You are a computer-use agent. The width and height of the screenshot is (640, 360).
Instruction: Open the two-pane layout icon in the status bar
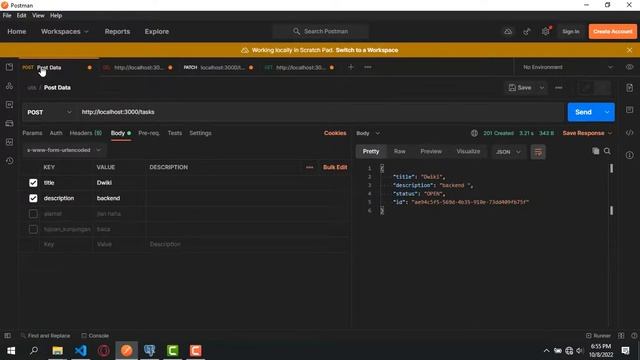point(621,336)
